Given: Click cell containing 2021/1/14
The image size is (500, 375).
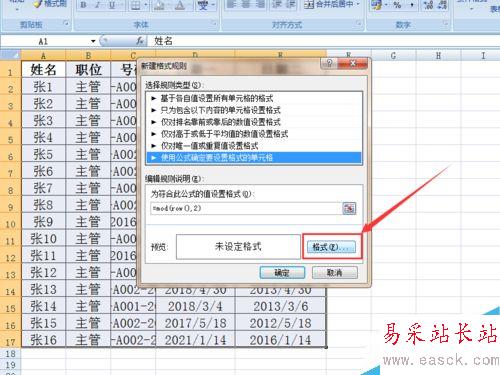Looking at the screenshot, I should 195,340.
